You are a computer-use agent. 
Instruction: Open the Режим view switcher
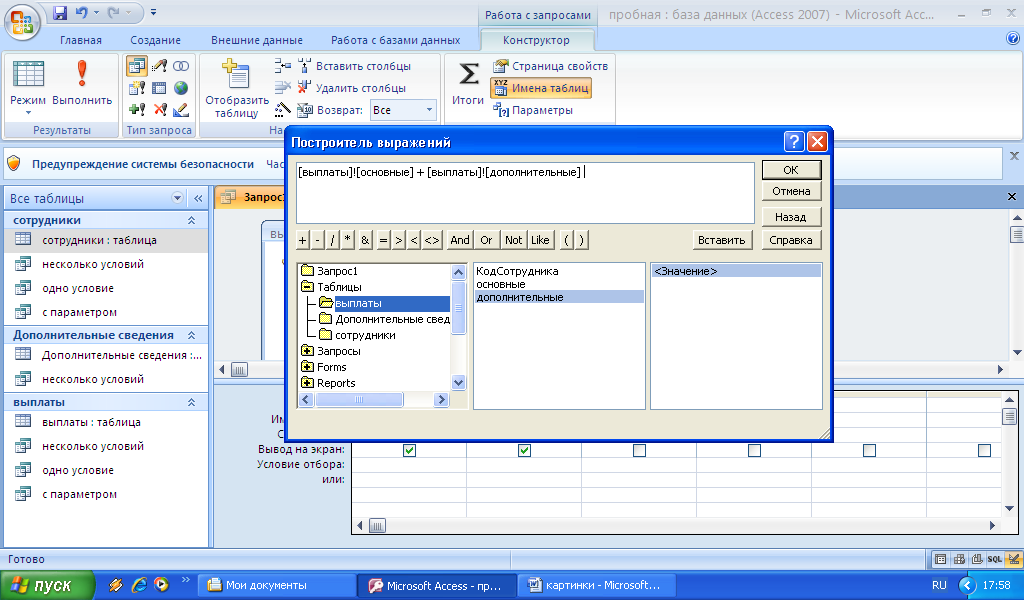(28, 88)
